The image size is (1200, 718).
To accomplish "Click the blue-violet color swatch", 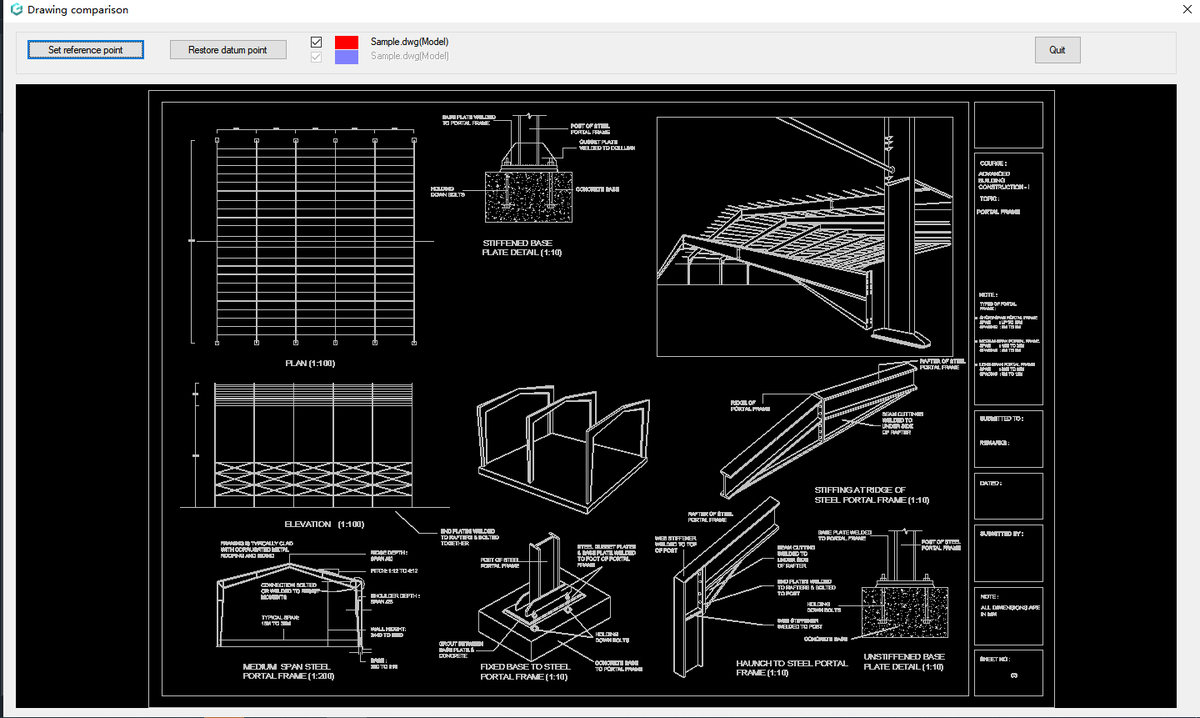I will [x=347, y=58].
